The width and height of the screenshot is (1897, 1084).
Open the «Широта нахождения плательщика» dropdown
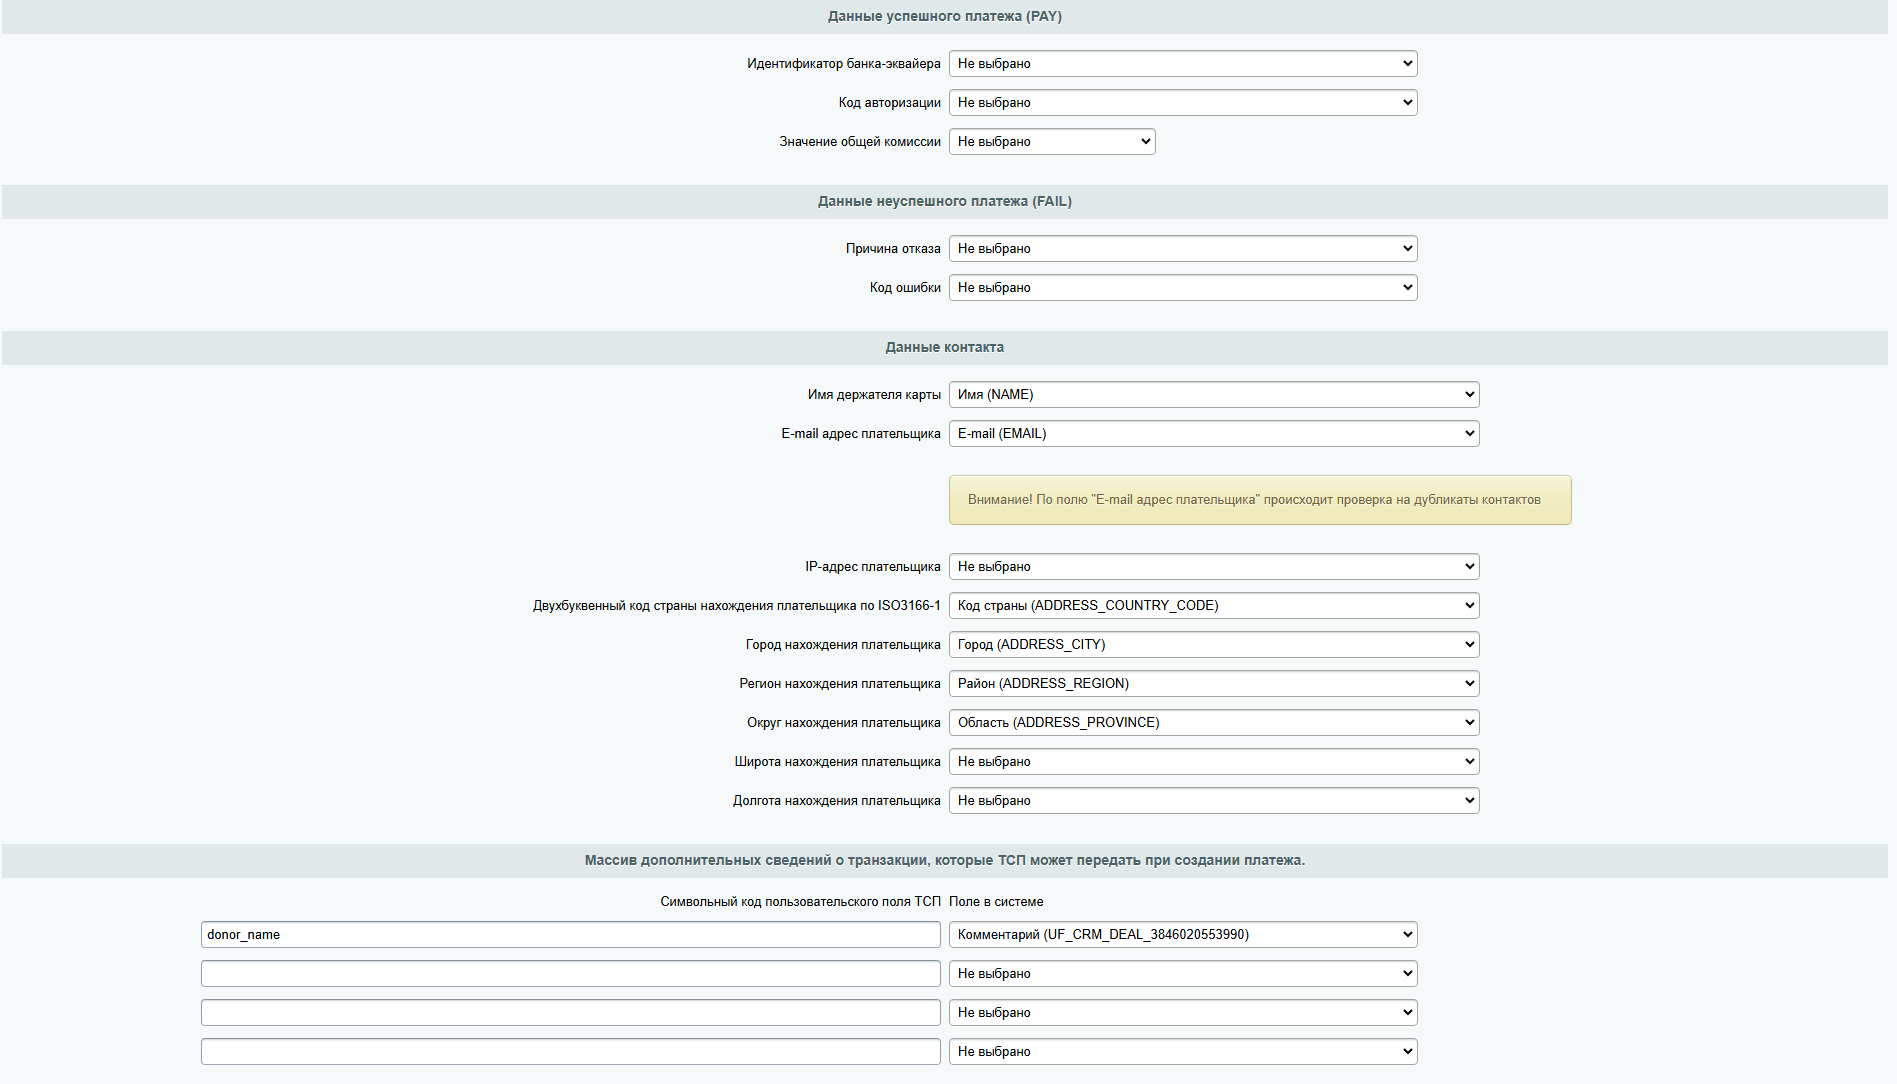[1213, 761]
